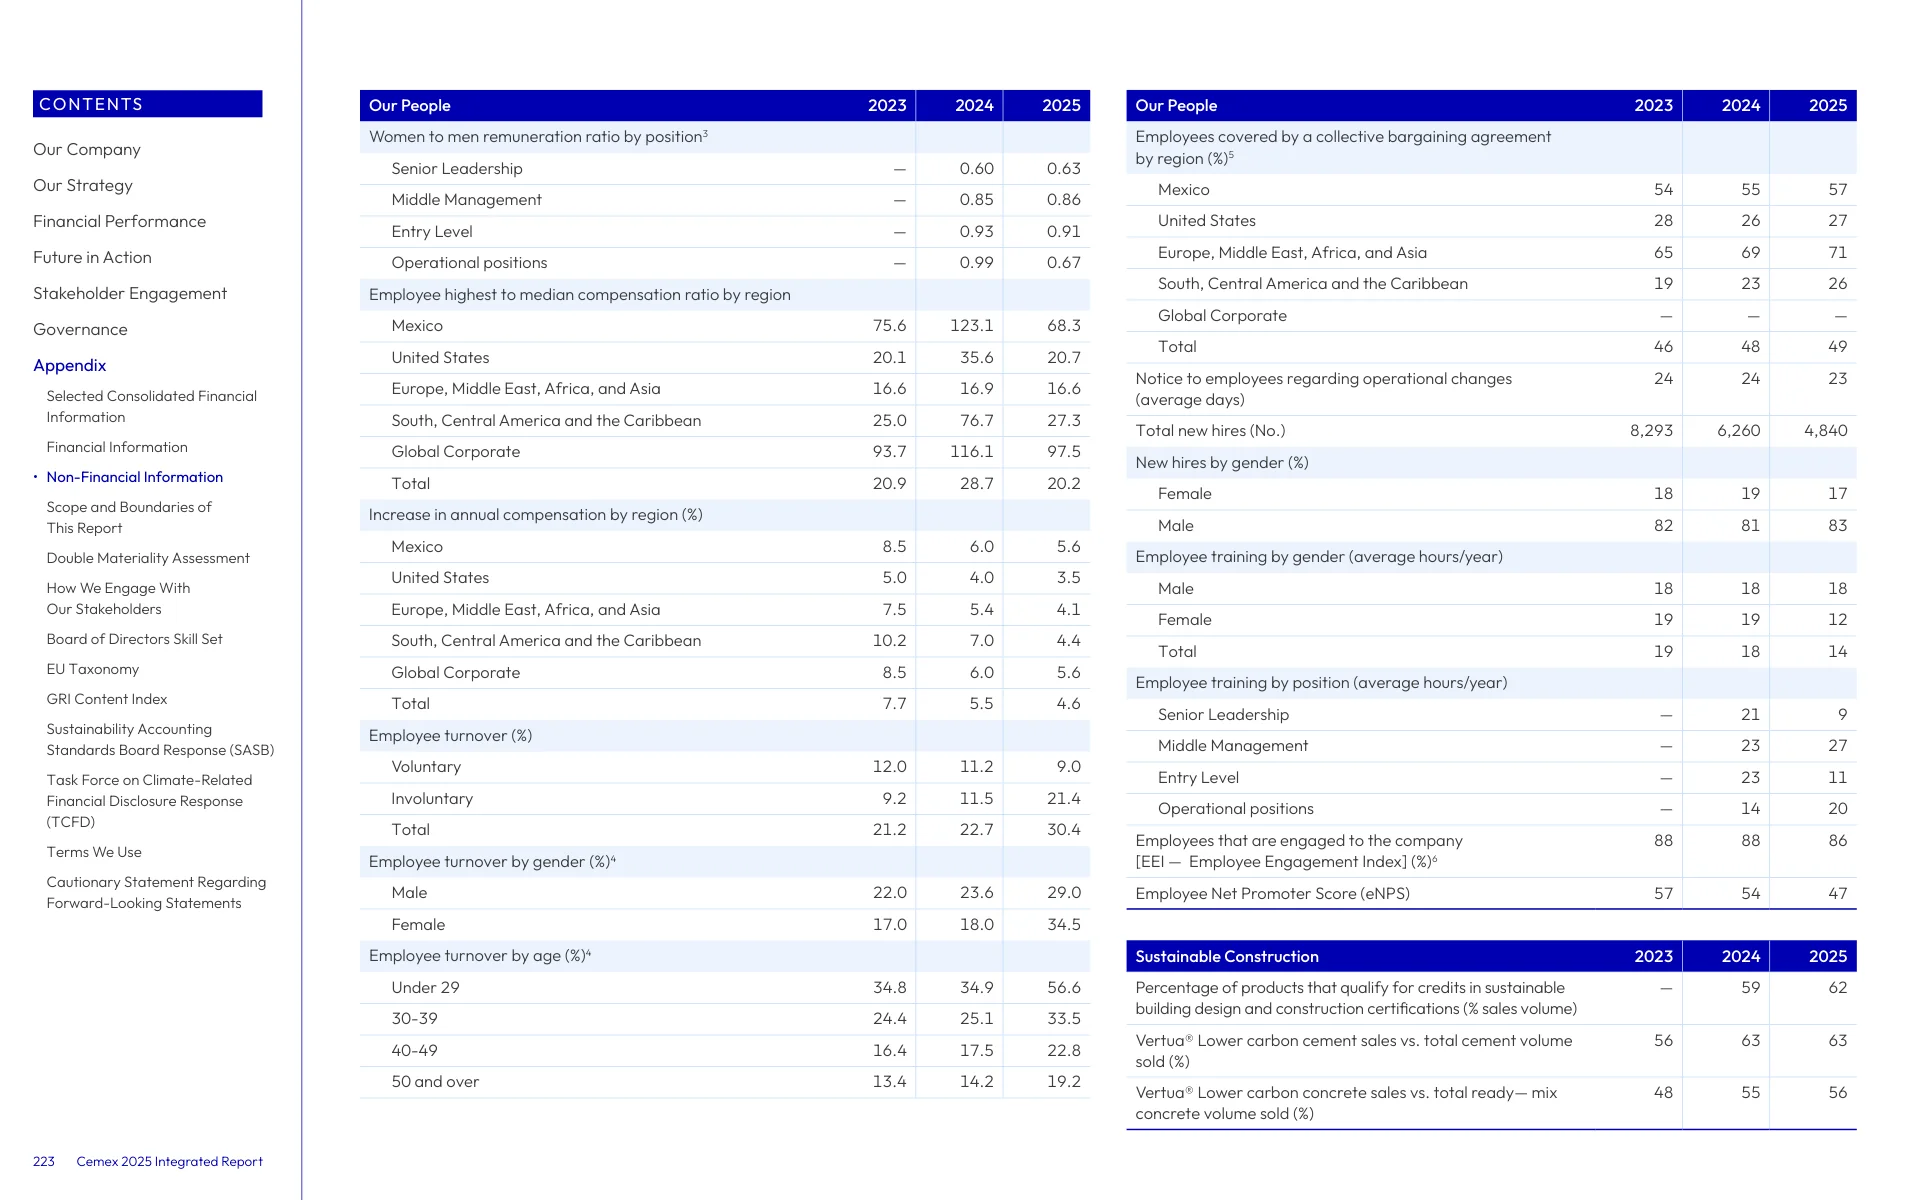
Task: Select the Non-Financial Information entry
Action: coord(135,478)
